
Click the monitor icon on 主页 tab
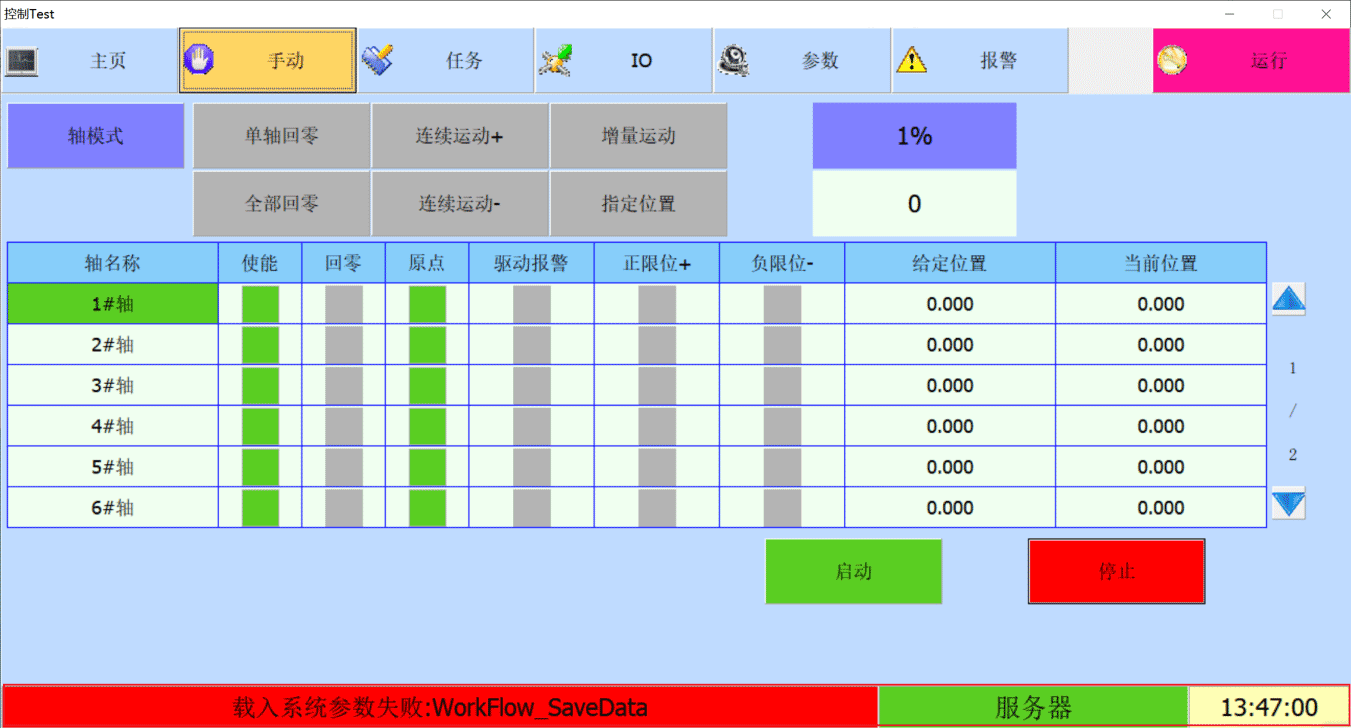coord(22,61)
